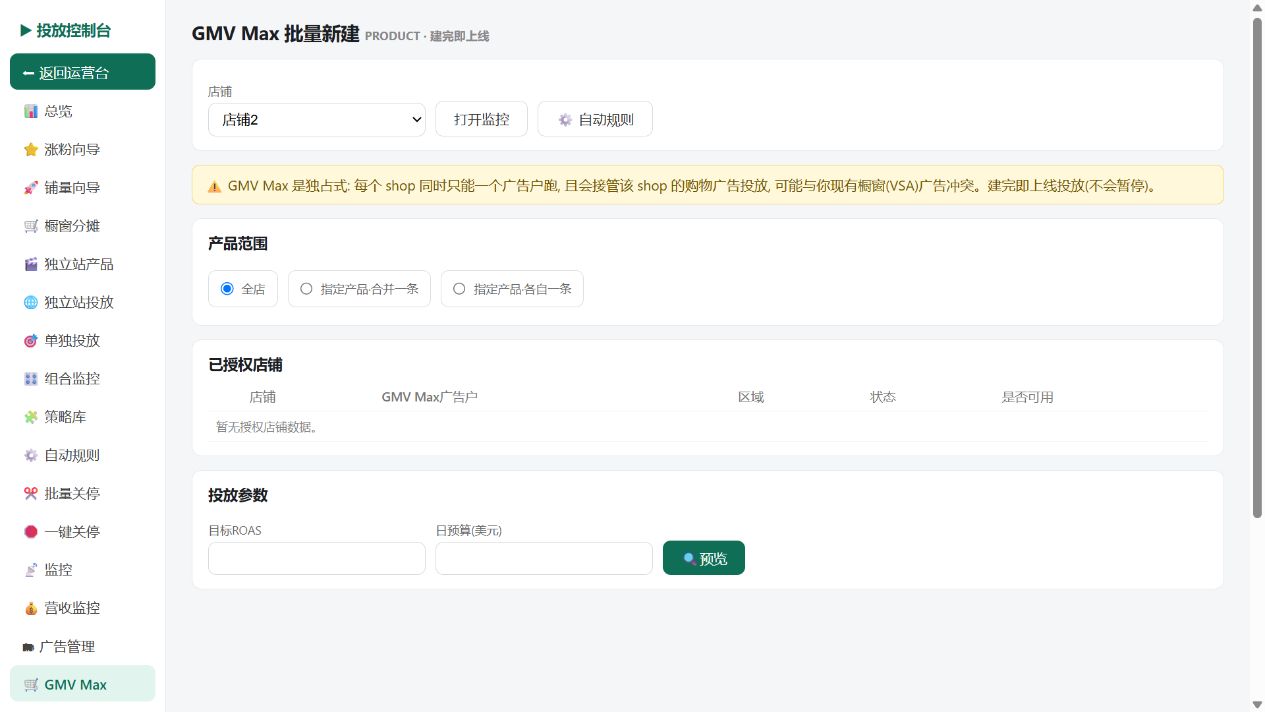The image size is (1265, 712).
Task: Choose 指定产品·合并一条 radio option
Action: 359,289
